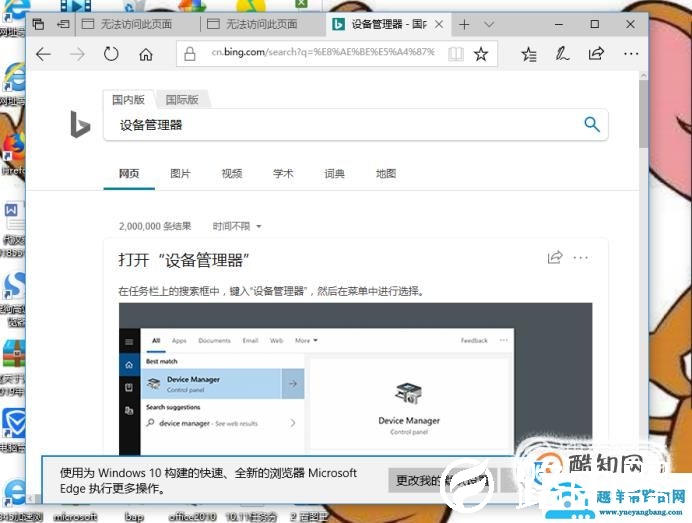This screenshot has height=523, width=692.
Task: Switch to 国内版 search tab
Action: tap(128, 100)
